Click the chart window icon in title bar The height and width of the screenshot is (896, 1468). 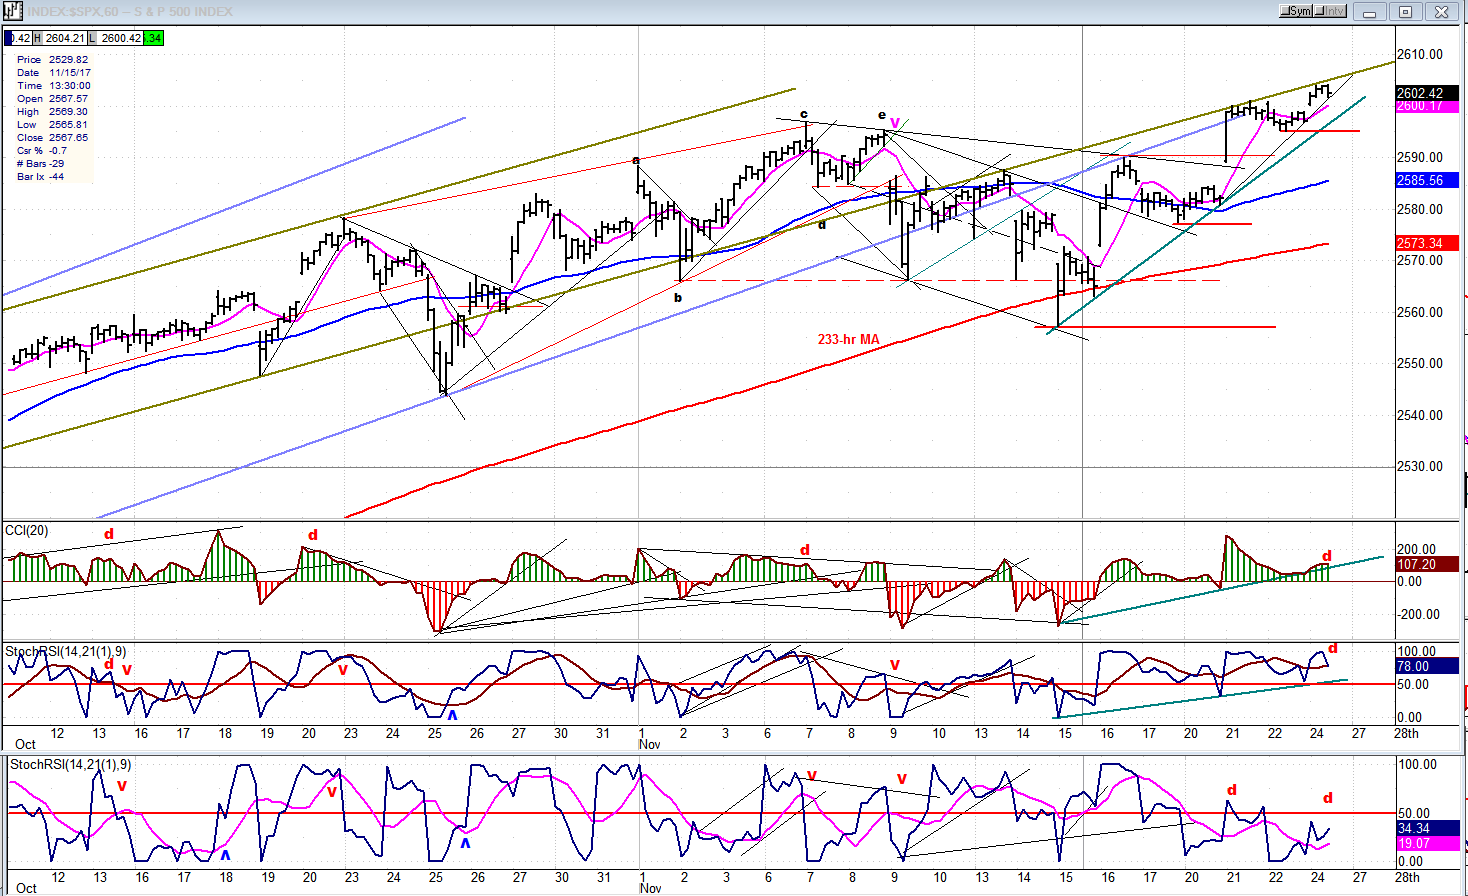(x=12, y=11)
